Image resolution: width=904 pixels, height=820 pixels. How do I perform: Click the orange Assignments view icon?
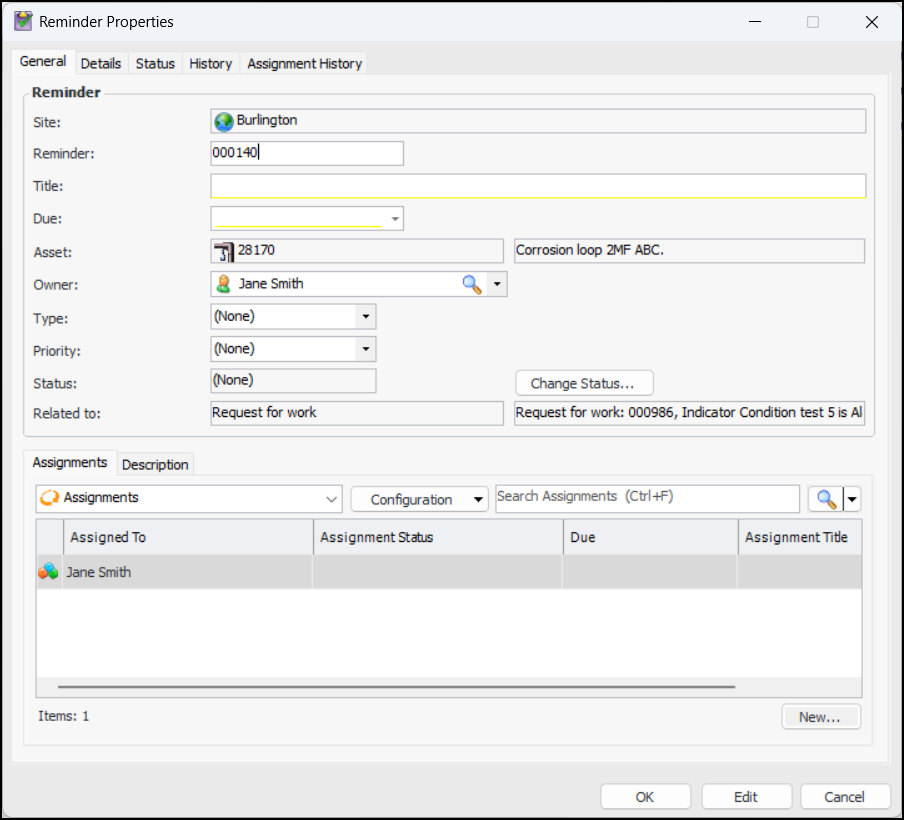click(x=49, y=498)
